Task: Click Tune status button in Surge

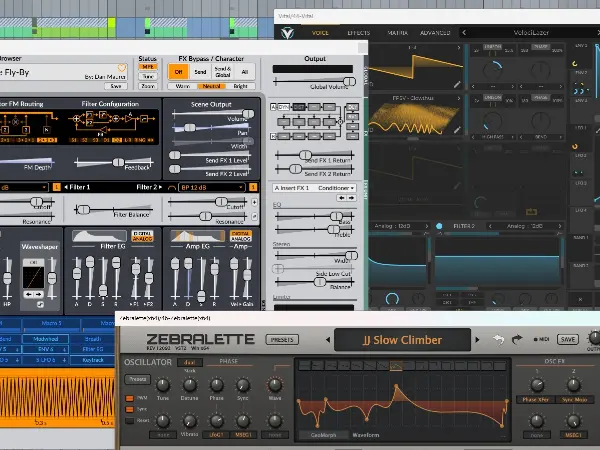Action: pyautogui.click(x=148, y=77)
